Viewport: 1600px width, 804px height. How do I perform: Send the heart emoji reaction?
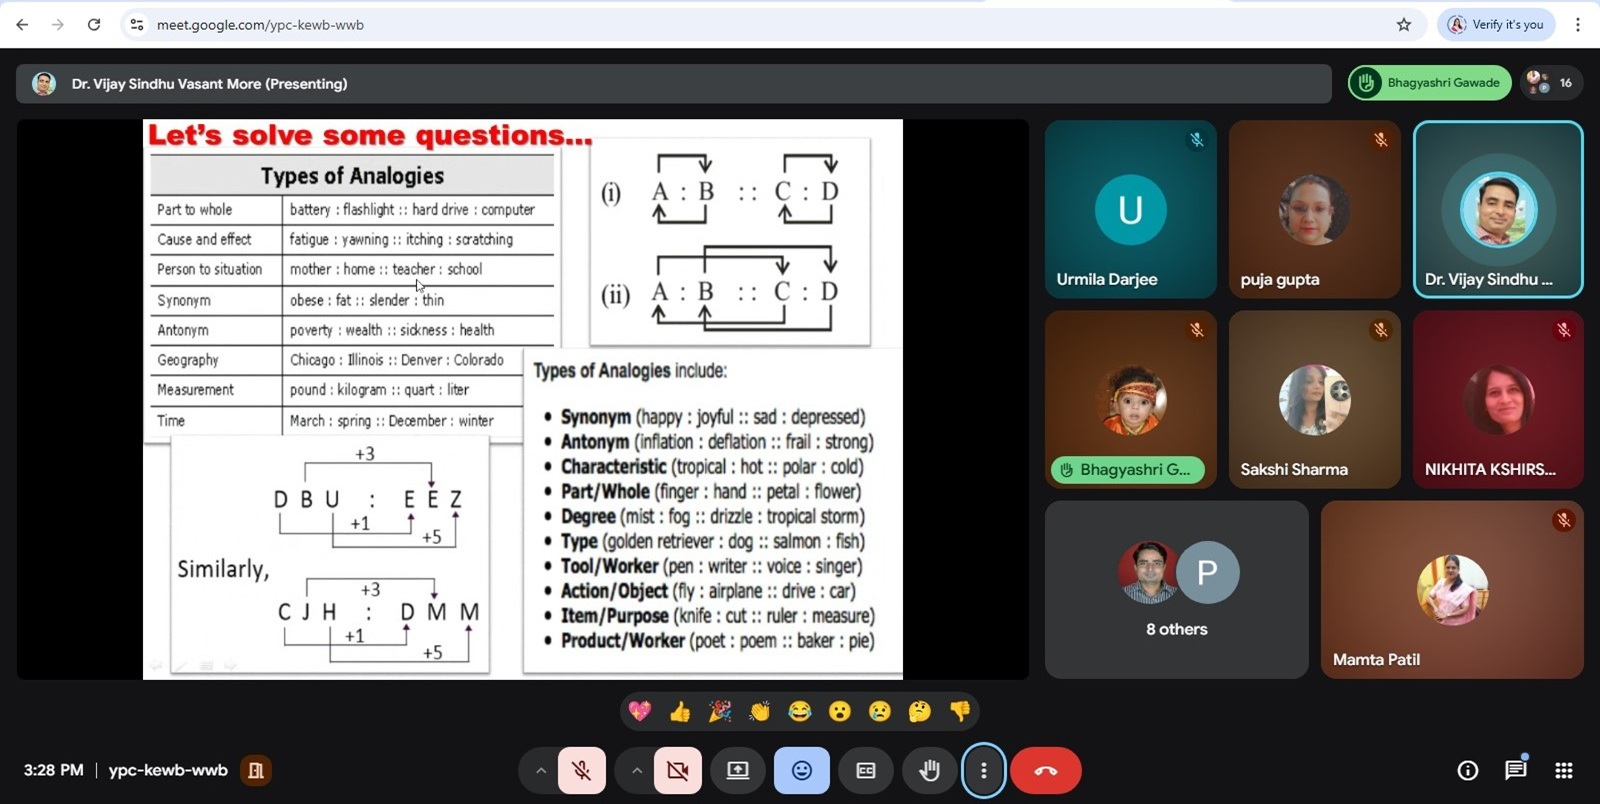tap(640, 711)
